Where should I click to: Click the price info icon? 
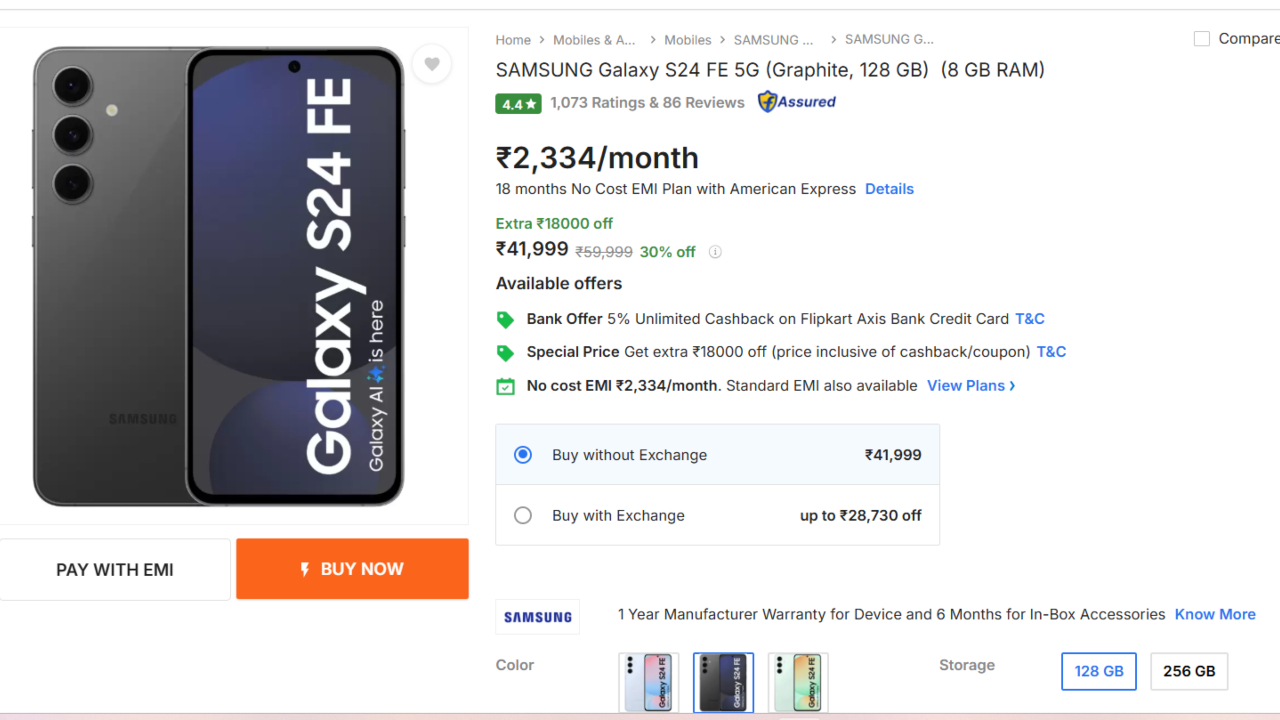(715, 252)
